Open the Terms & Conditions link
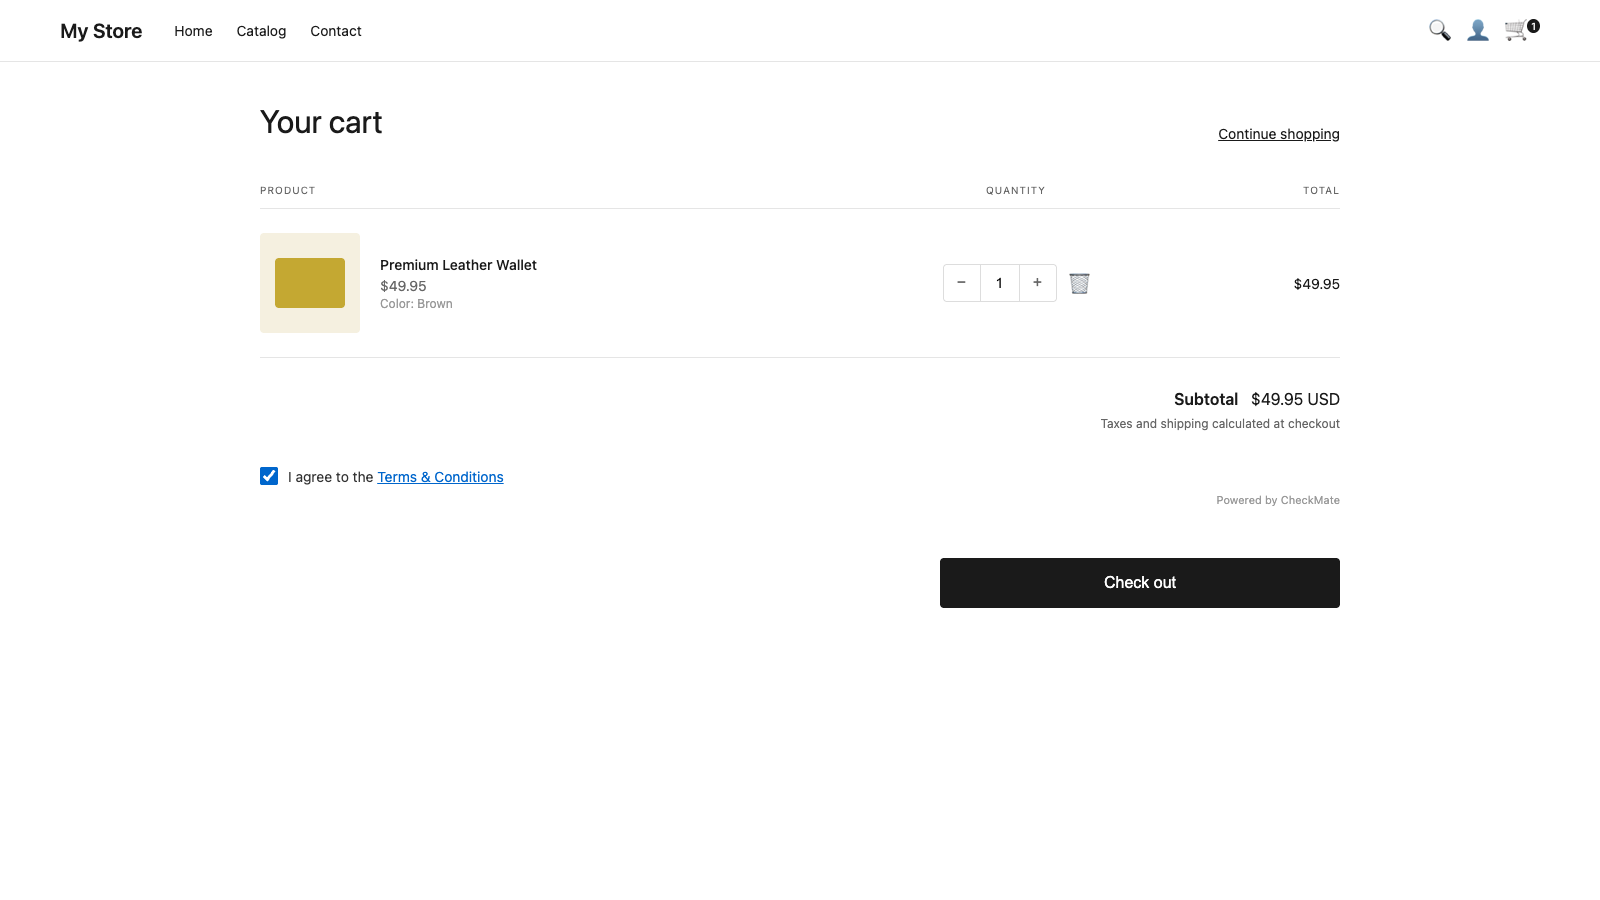 click(440, 477)
